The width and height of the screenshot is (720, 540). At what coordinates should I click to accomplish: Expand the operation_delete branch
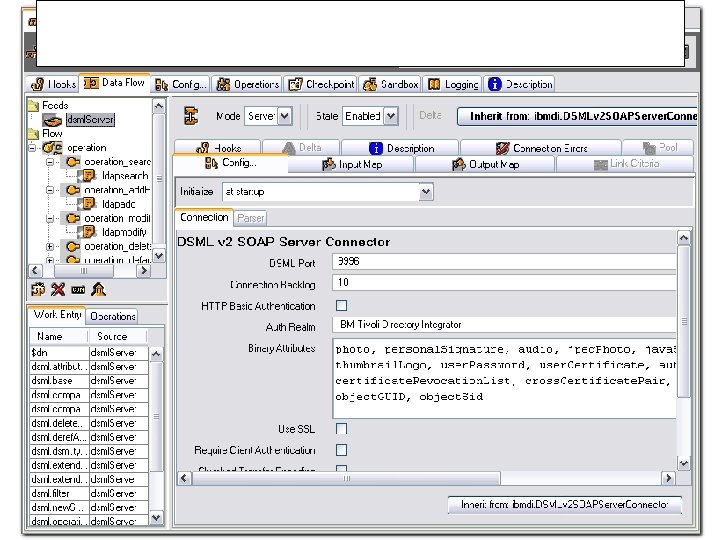click(x=50, y=247)
